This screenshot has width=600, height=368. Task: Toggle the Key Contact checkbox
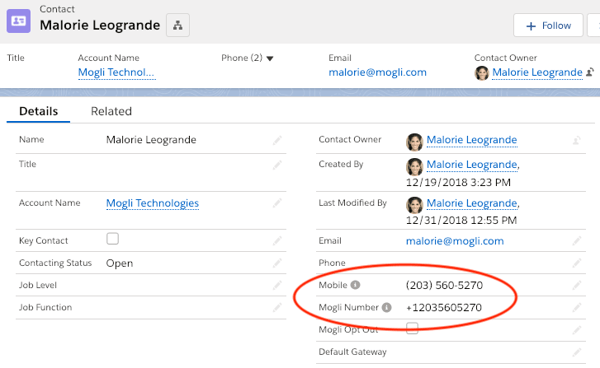112,239
